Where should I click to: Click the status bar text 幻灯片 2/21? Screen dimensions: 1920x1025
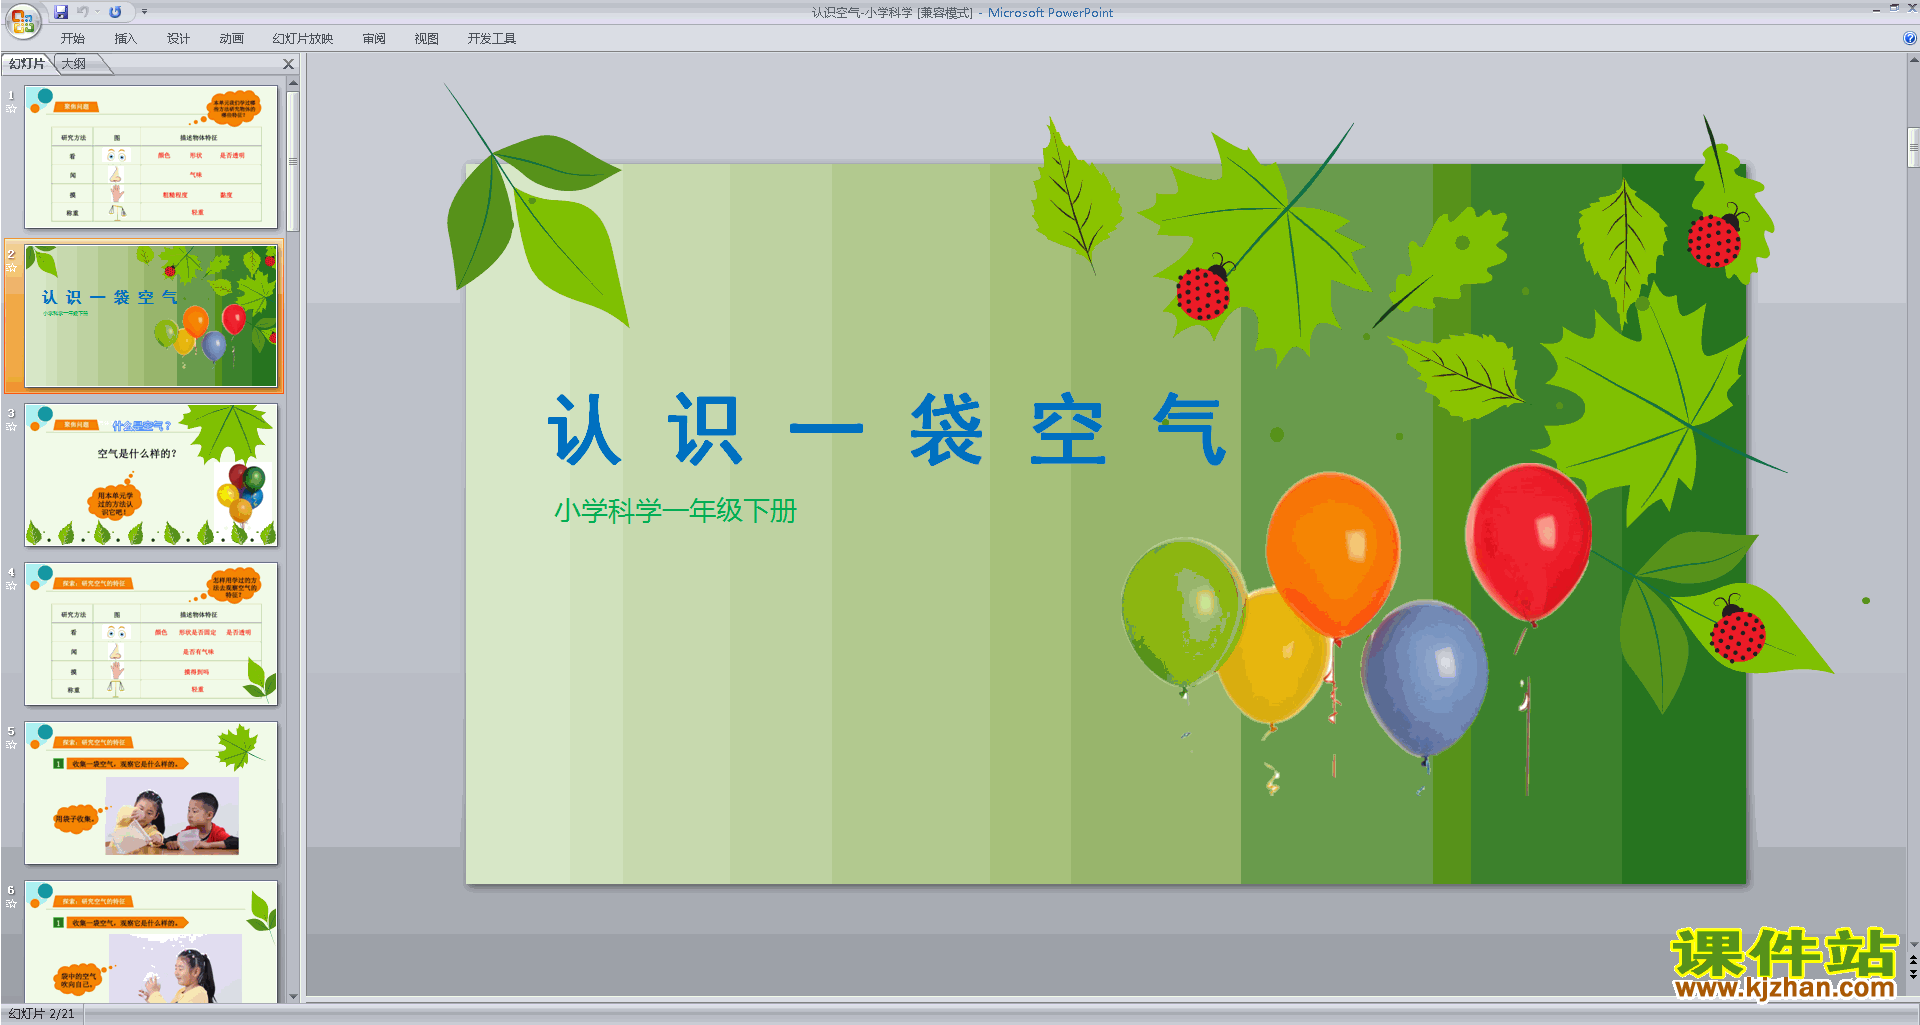tap(42, 1014)
